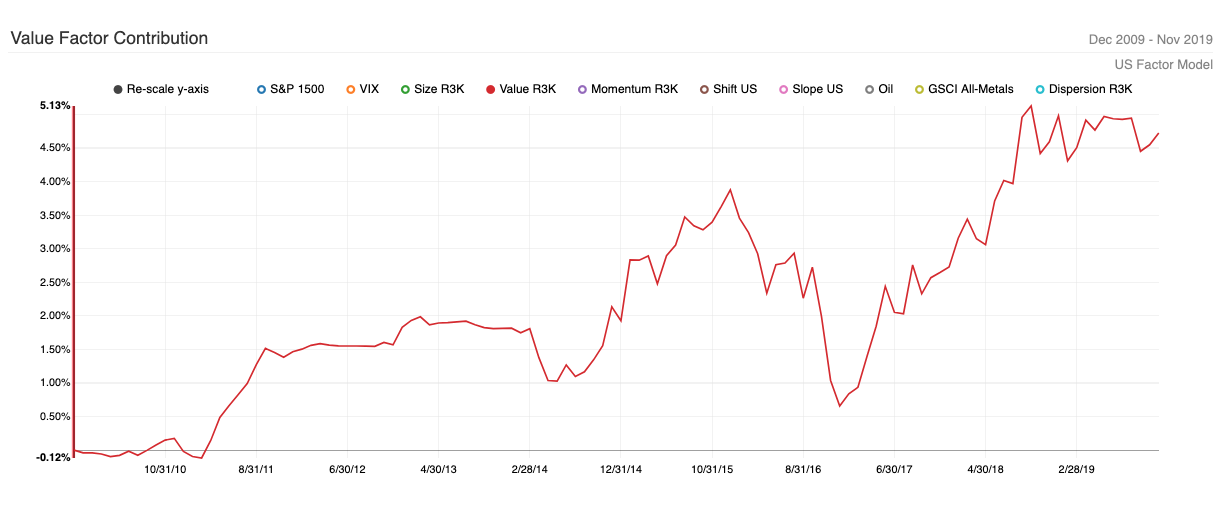Click the 1.00% y-axis label

(56, 383)
